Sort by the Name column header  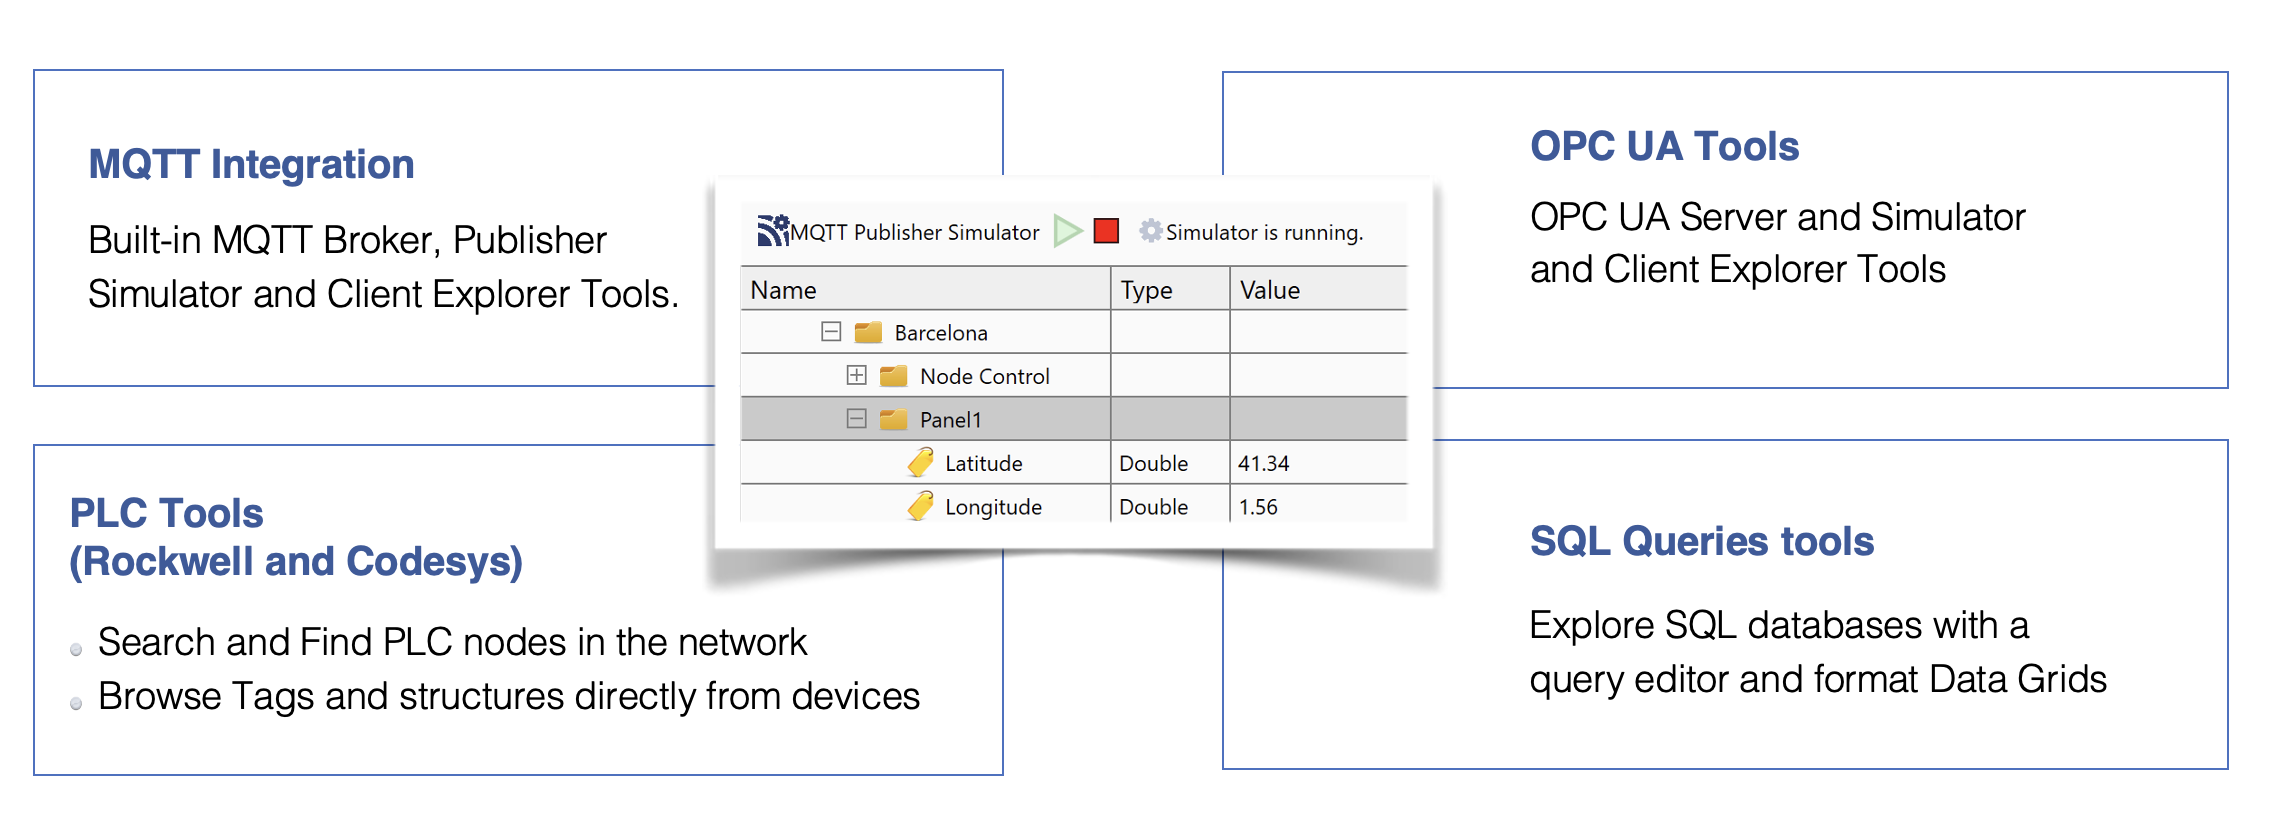pyautogui.click(x=784, y=290)
